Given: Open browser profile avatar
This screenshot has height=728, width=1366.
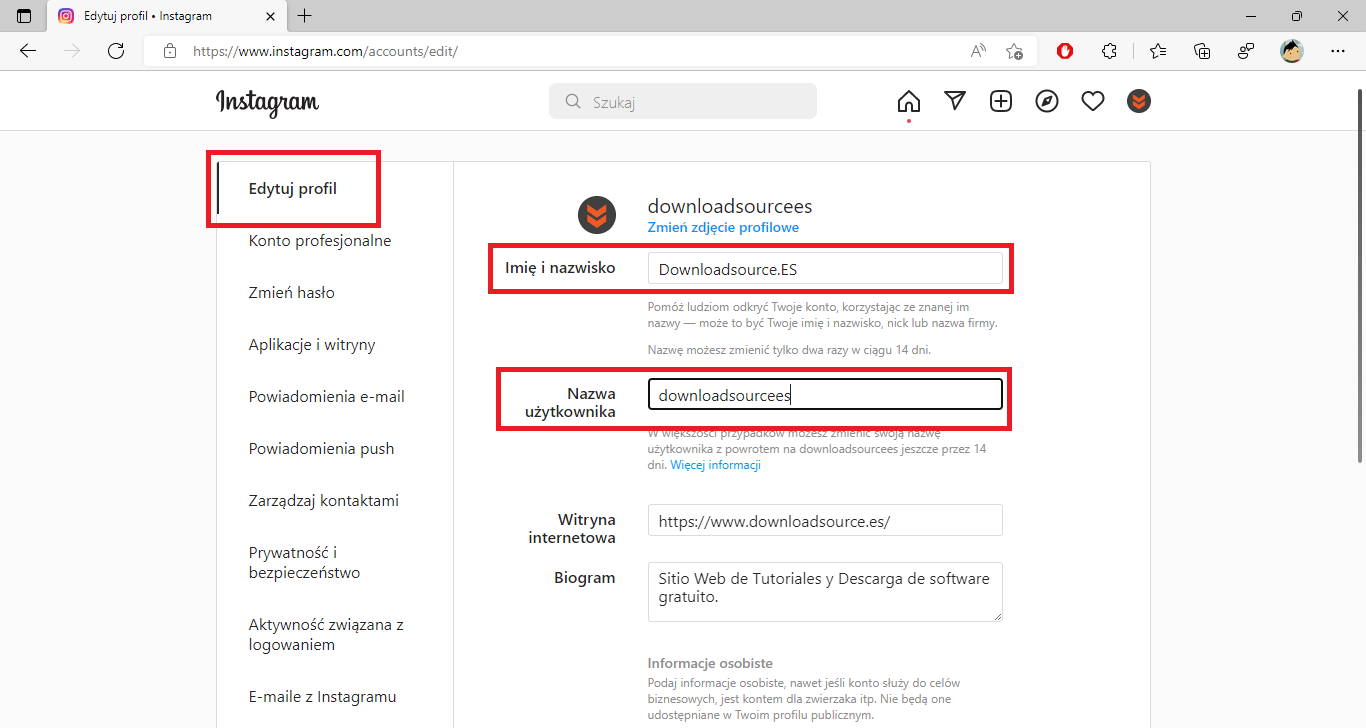Looking at the screenshot, I should click(x=1292, y=51).
